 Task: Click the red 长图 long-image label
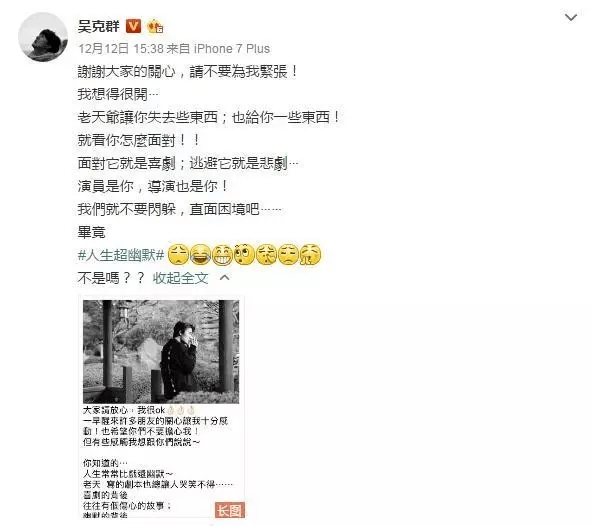pyautogui.click(x=230, y=510)
